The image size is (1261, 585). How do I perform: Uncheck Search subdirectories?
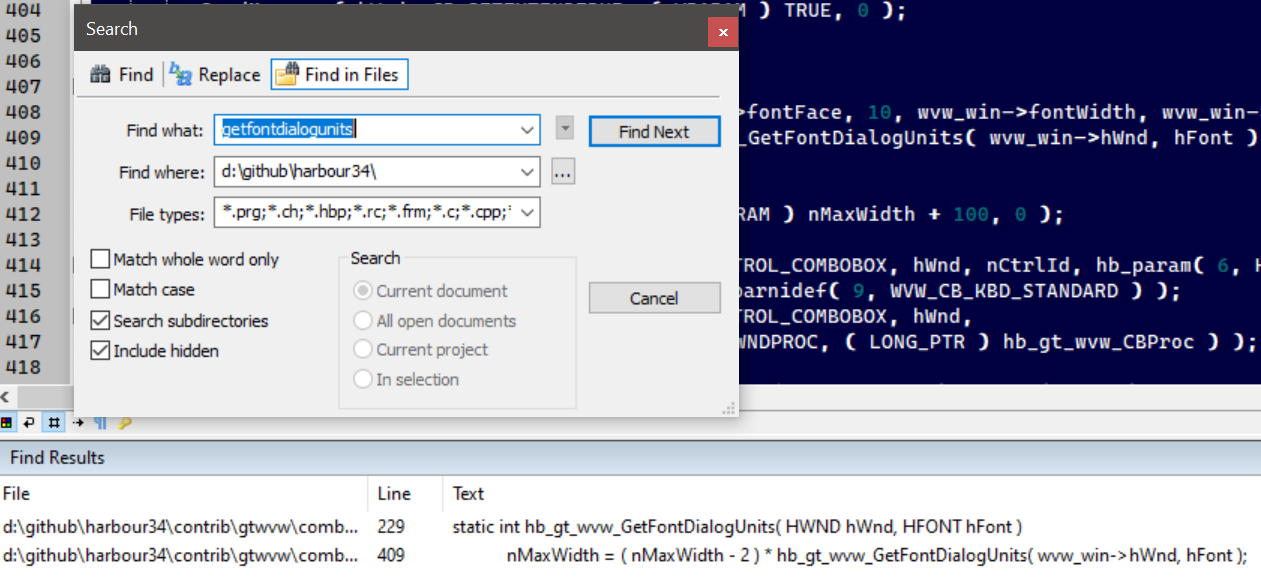pos(100,321)
